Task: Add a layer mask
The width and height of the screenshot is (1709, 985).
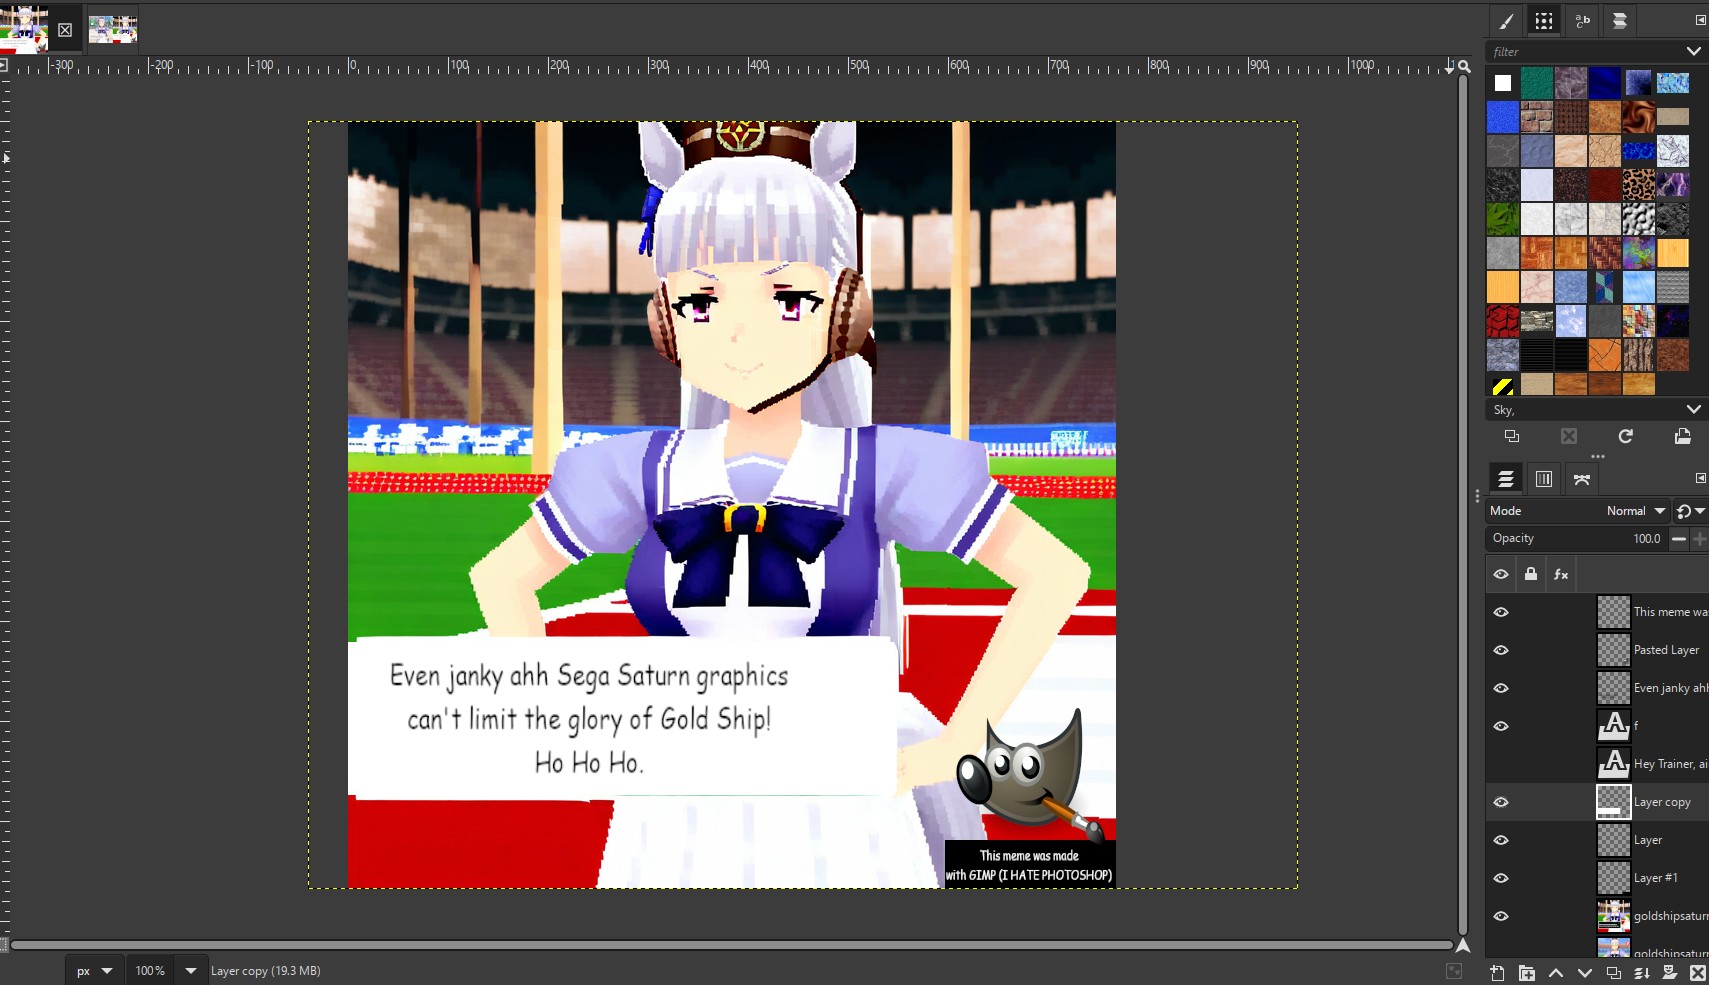Action: coord(1669,973)
